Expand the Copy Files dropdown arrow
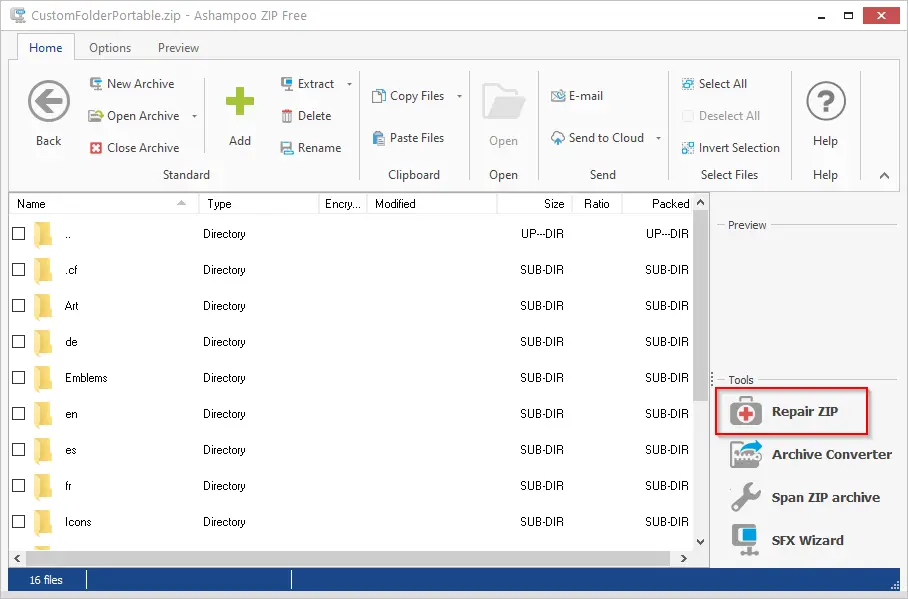 [x=459, y=96]
